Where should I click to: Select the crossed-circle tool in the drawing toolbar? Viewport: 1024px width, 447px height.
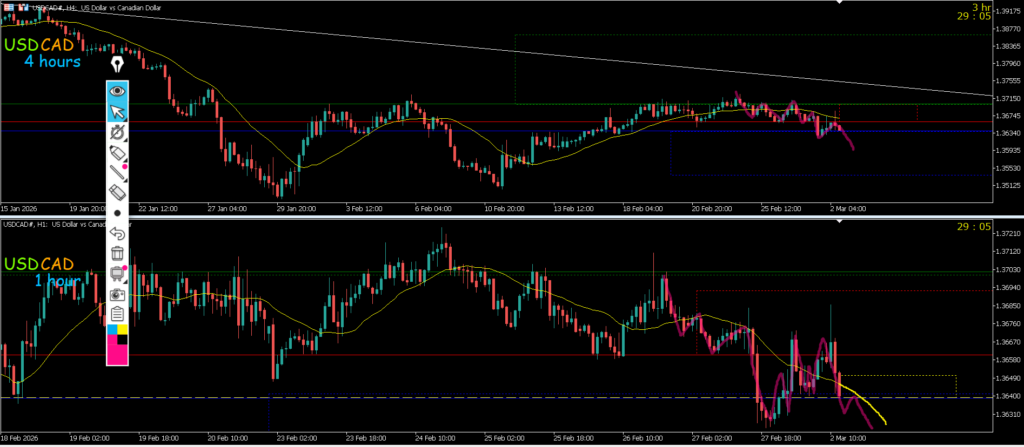(x=118, y=132)
